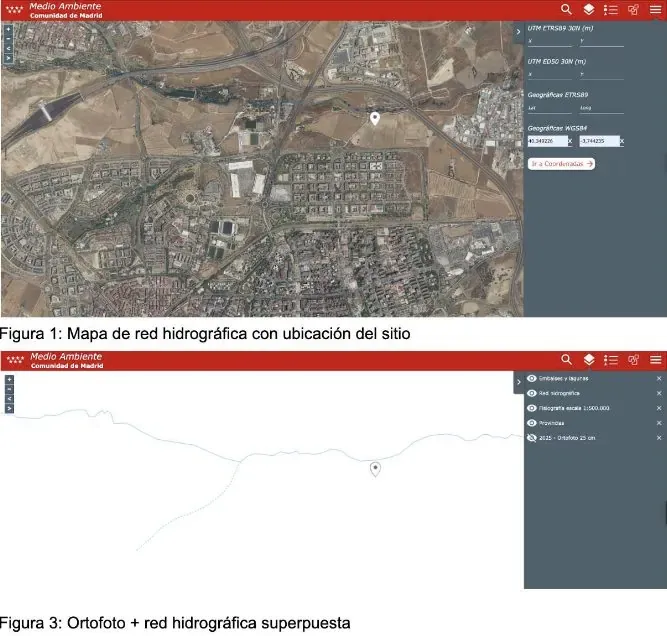Clear the WGS84 longitude value
Screen dimensions: 667x636
pyautogui.click(x=622, y=141)
